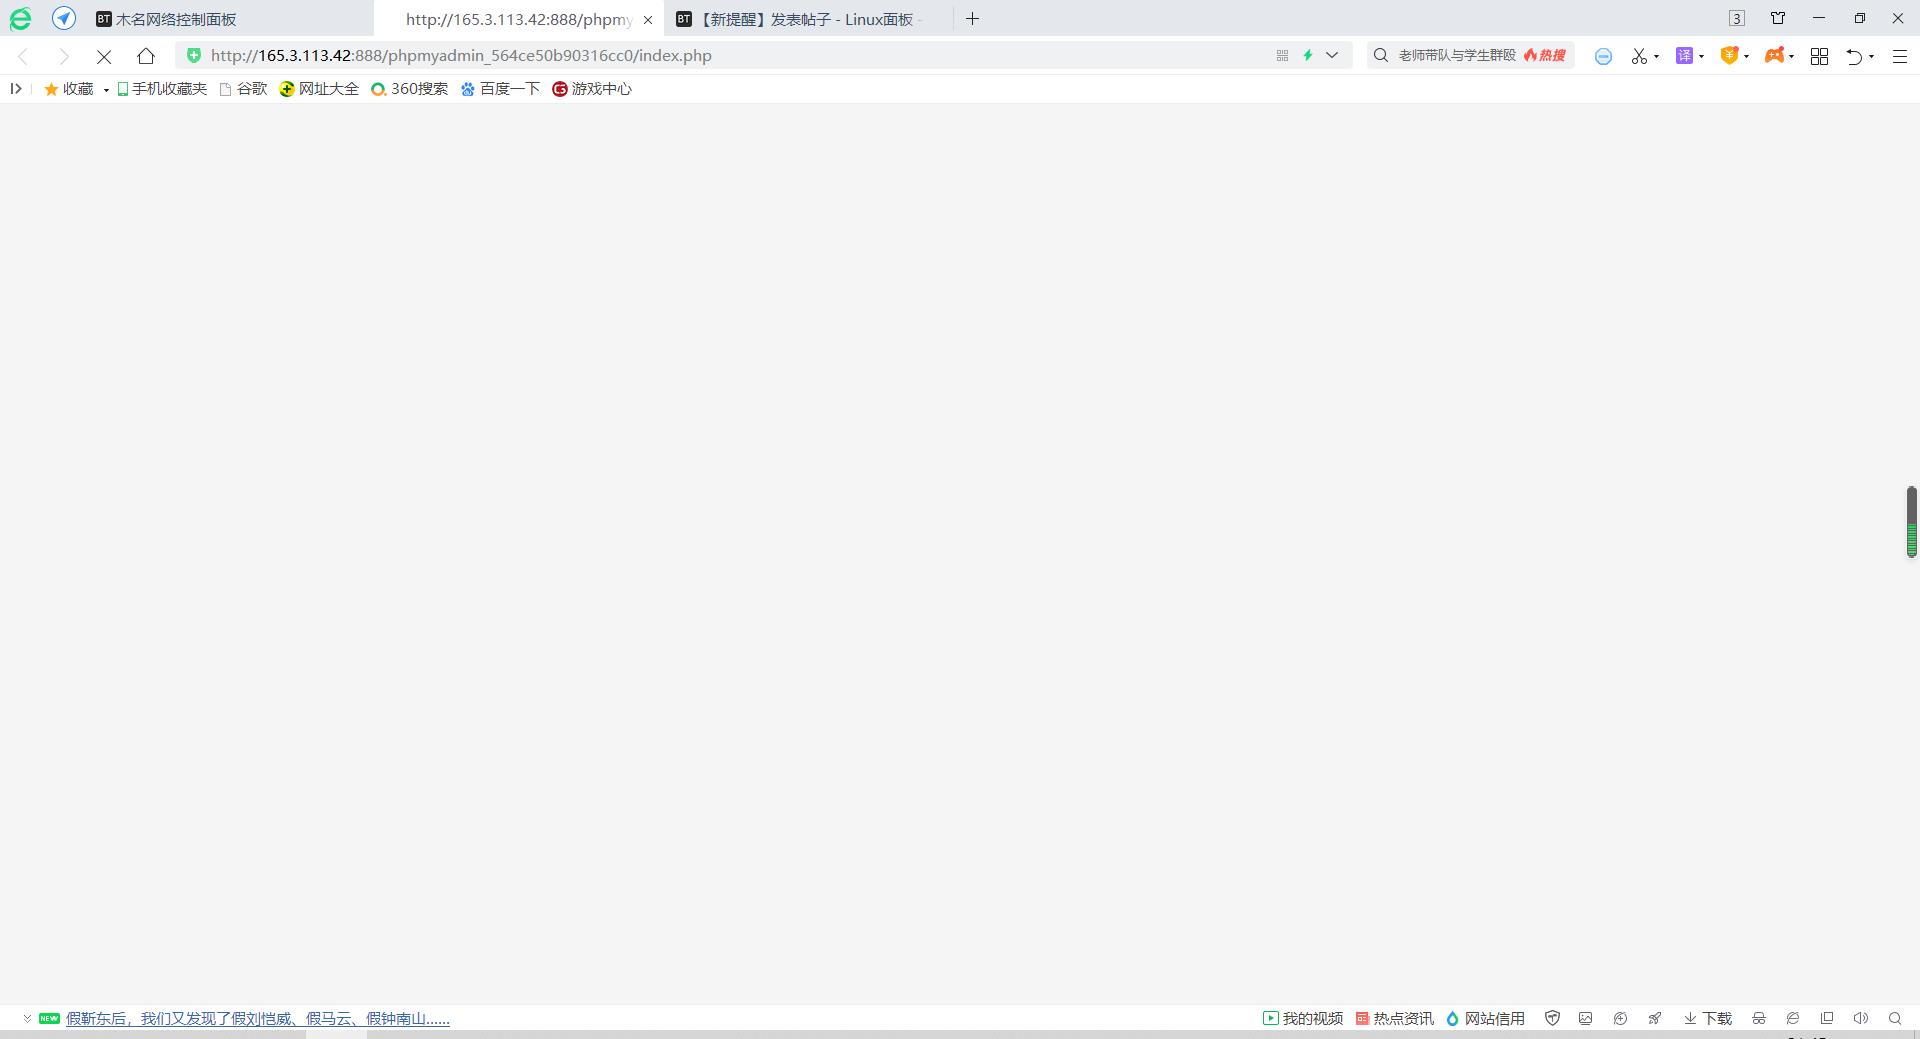
Task: Open the orange wallet shield icon
Action: [x=1729, y=56]
